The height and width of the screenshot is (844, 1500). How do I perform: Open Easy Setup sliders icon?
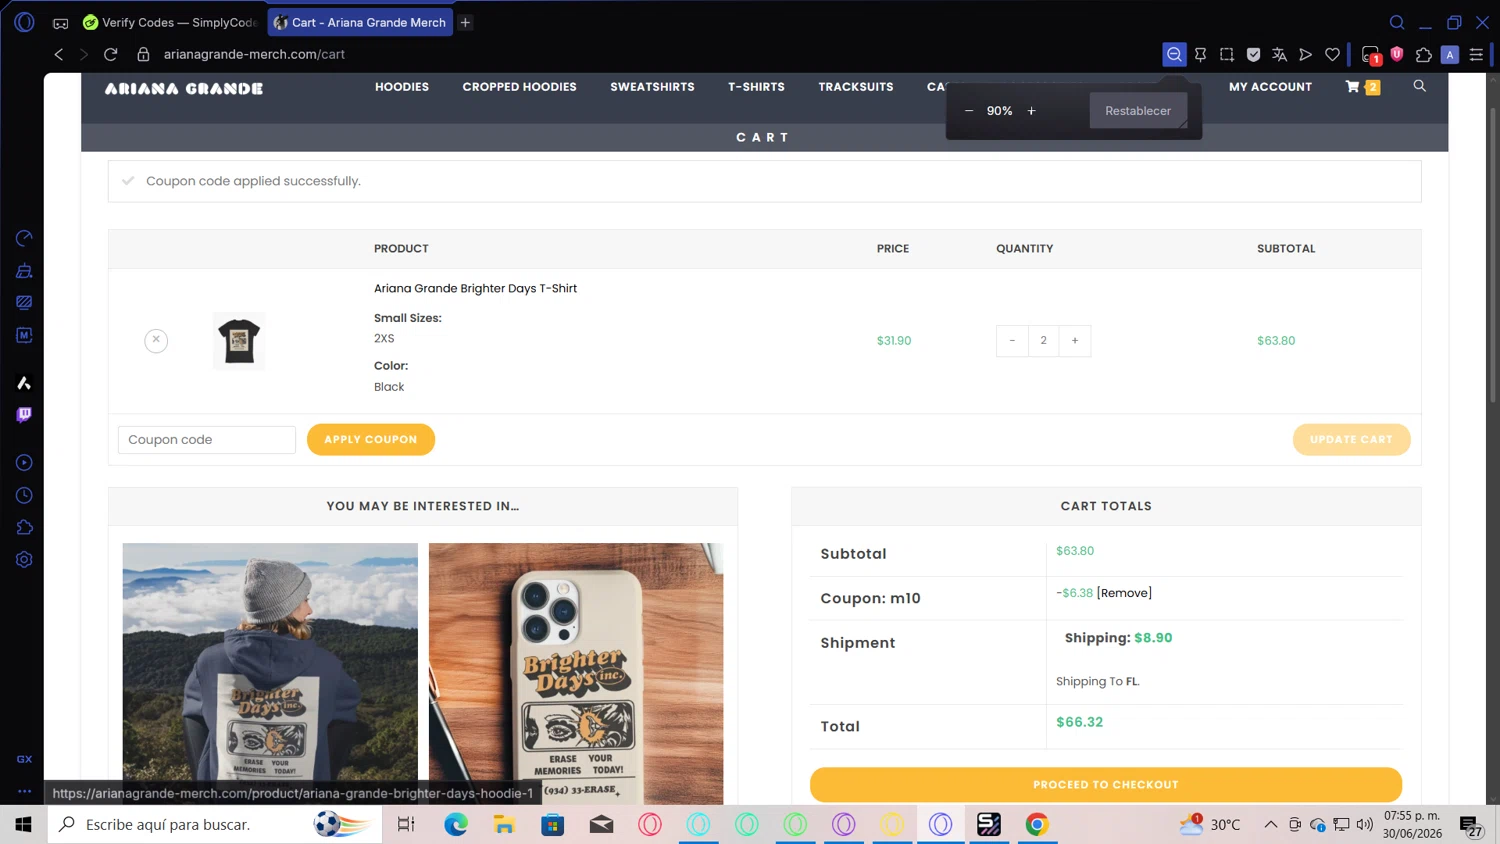click(x=1476, y=54)
